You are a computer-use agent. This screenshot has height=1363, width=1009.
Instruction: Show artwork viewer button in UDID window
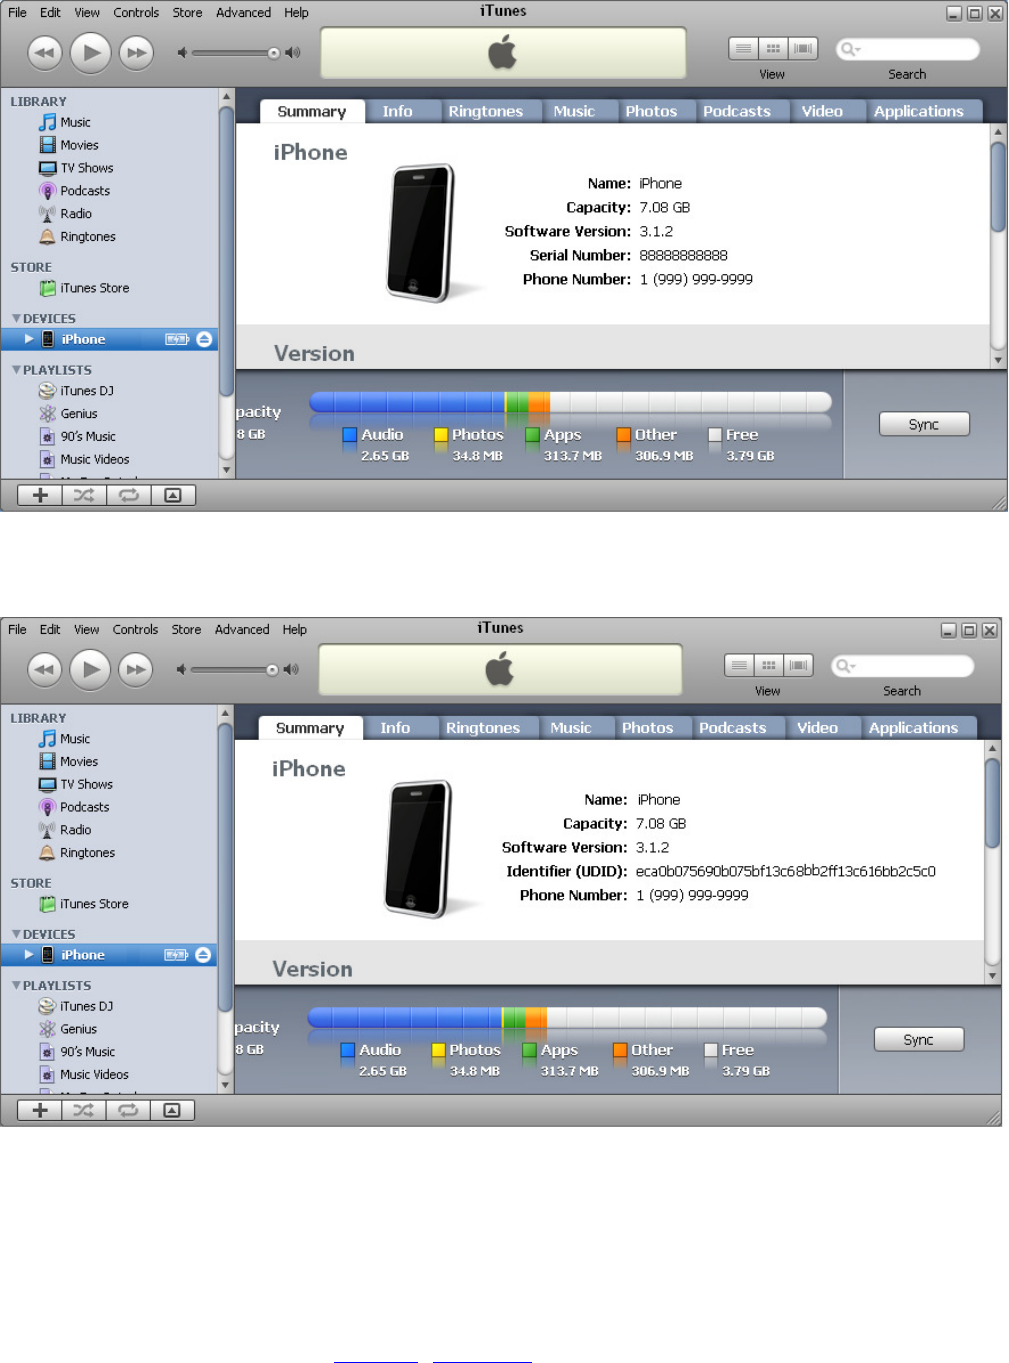click(x=172, y=1110)
